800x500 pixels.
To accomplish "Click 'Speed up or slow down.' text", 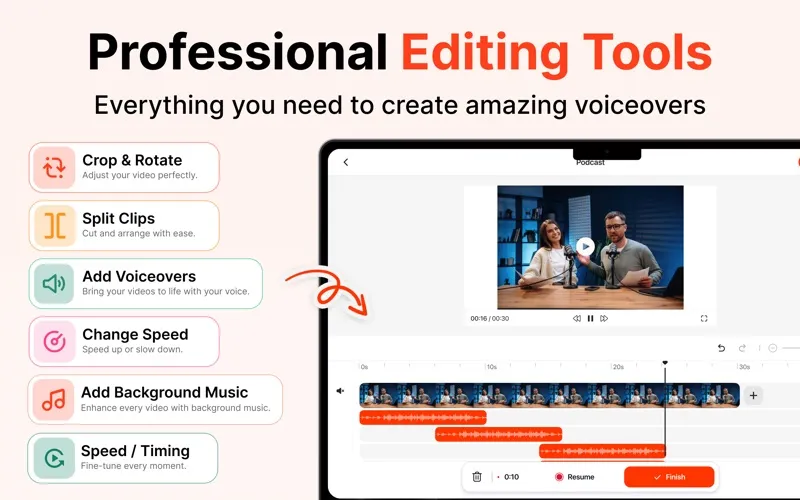I will coord(132,349).
